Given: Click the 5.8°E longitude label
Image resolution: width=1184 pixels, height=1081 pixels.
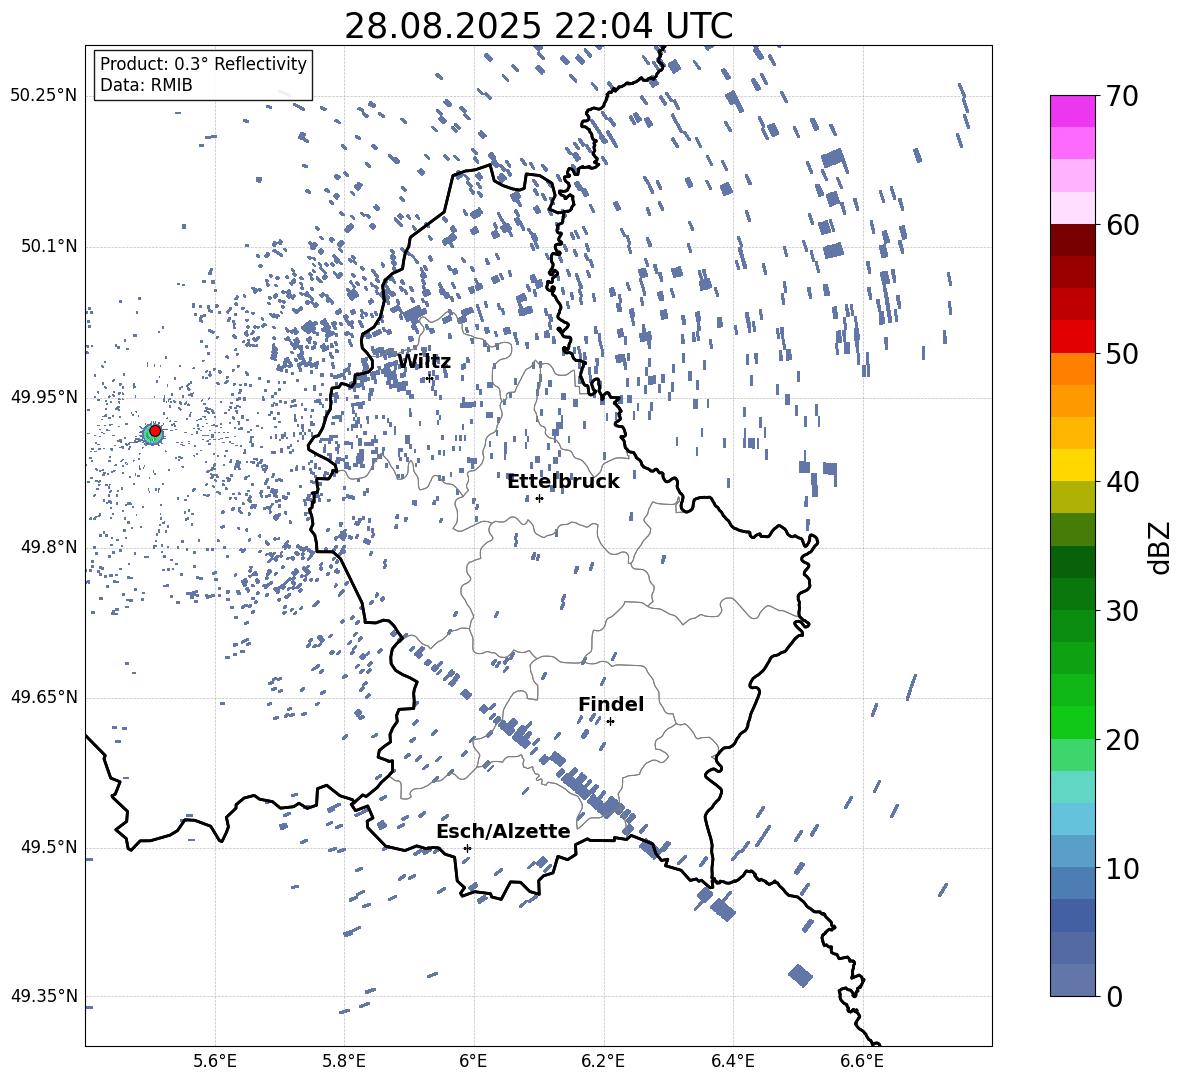Looking at the screenshot, I should point(344,1061).
